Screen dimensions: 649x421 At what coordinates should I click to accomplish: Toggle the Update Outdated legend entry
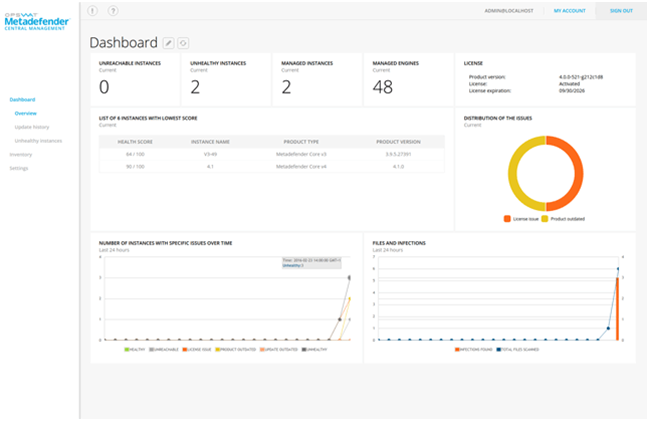click(279, 350)
